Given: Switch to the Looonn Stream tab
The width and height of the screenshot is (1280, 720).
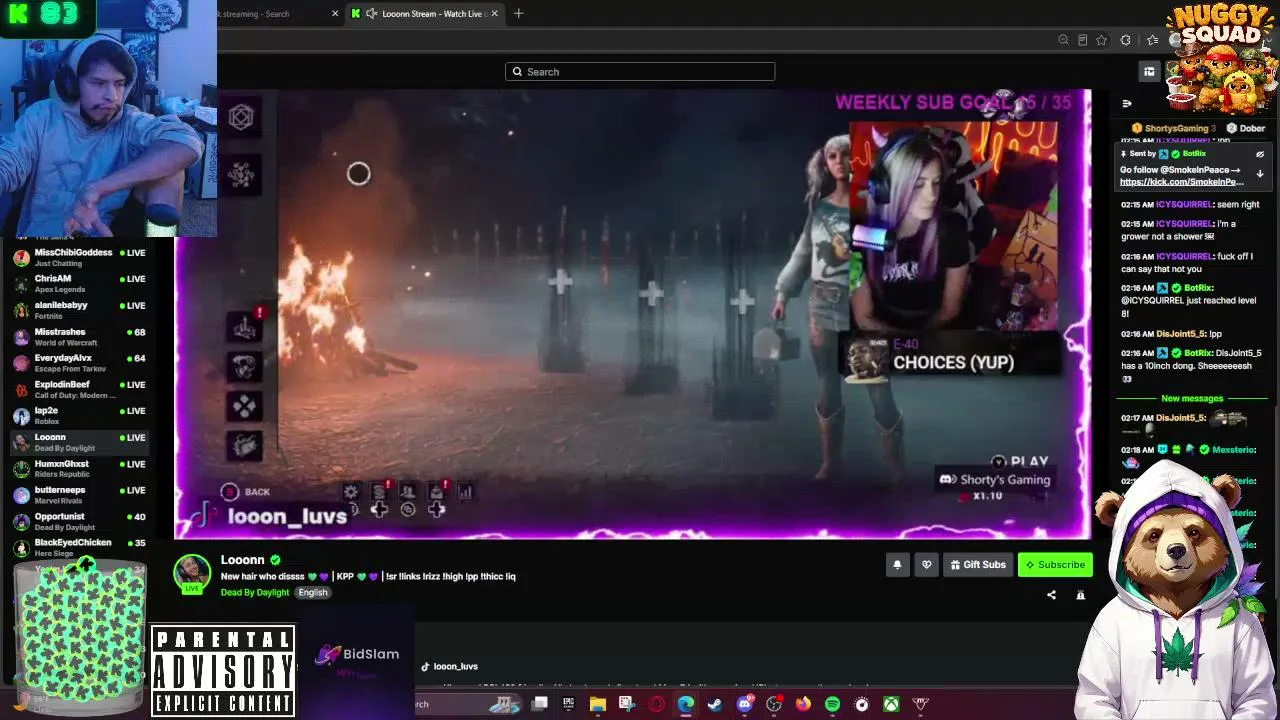Looking at the screenshot, I should 425,14.
